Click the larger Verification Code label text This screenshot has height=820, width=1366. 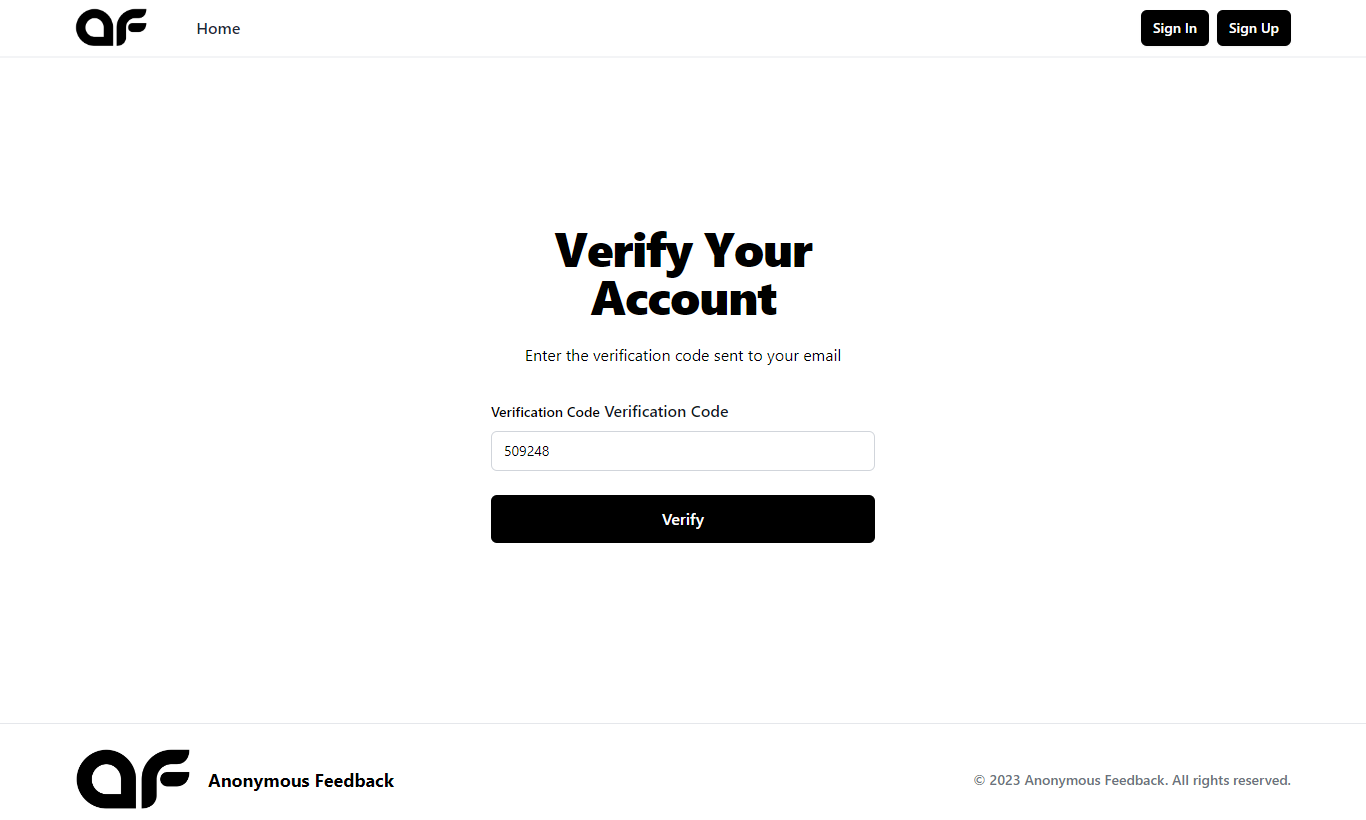666,412
